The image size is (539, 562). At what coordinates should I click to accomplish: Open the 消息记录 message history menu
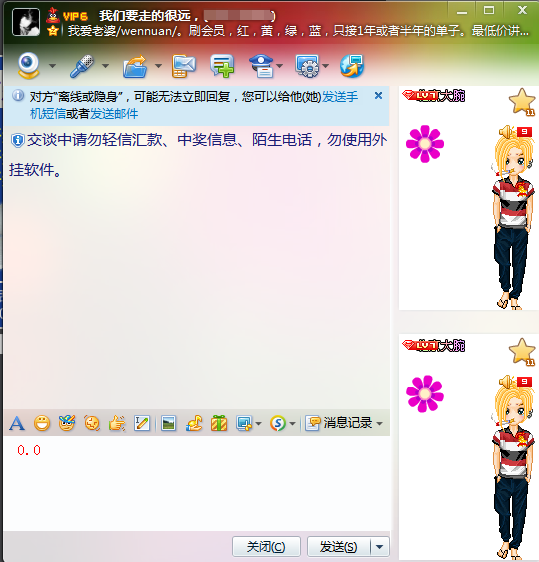coord(344,423)
